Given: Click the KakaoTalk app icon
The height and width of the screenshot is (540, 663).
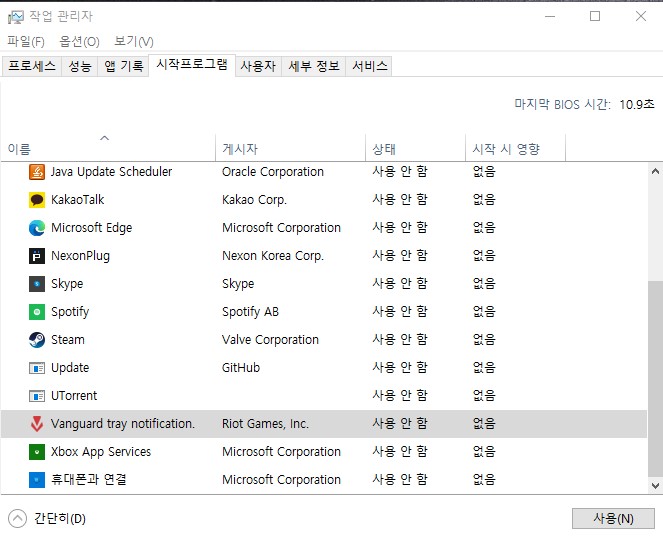Looking at the screenshot, I should (37, 200).
